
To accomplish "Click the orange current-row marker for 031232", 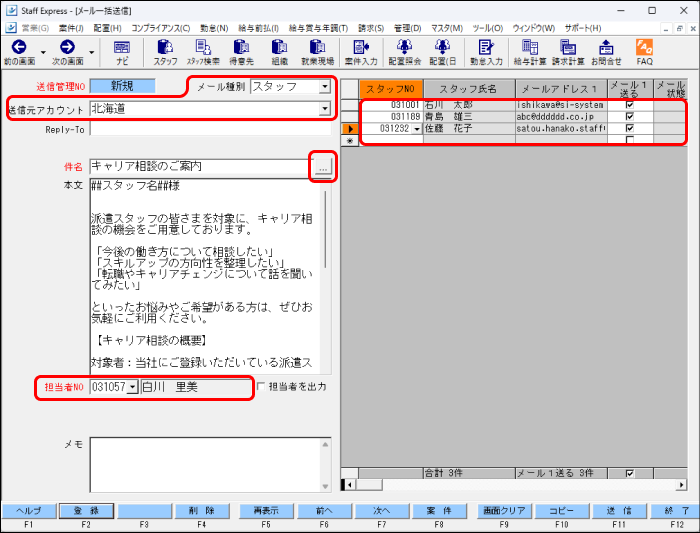I will coord(350,129).
